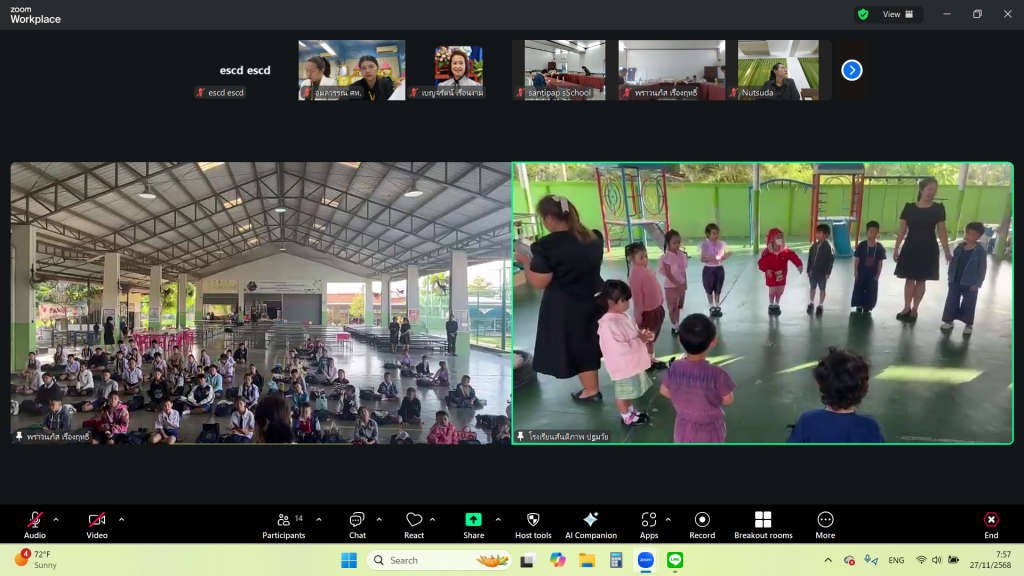Expand the video options chevron
This screenshot has width=1024, height=576.
(121, 519)
